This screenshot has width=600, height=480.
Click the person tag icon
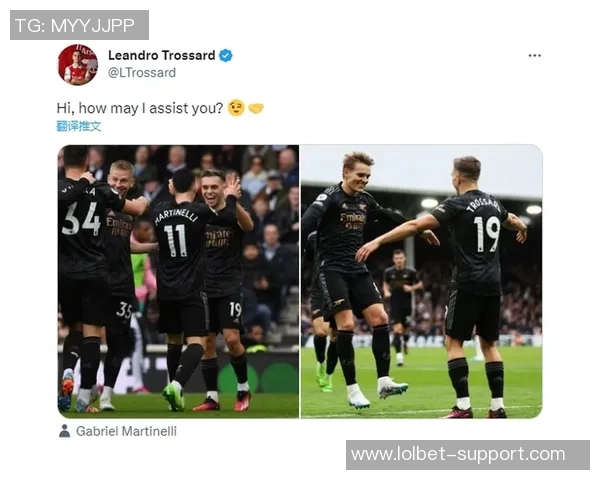coord(65,431)
